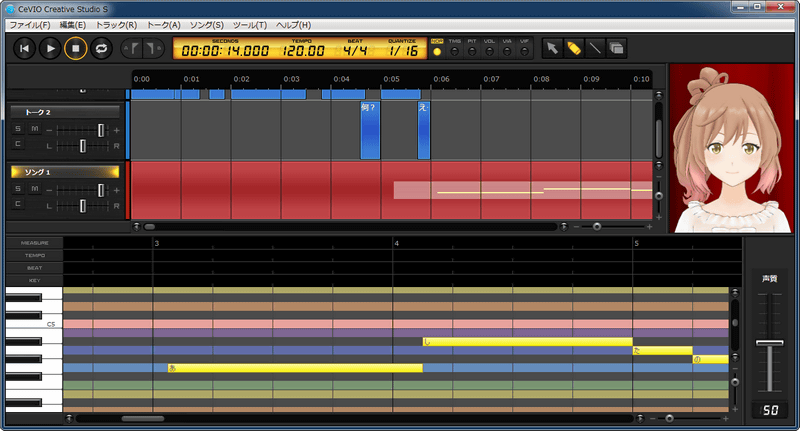Select the 何？ talk clip
The image size is (800, 431).
(370, 131)
